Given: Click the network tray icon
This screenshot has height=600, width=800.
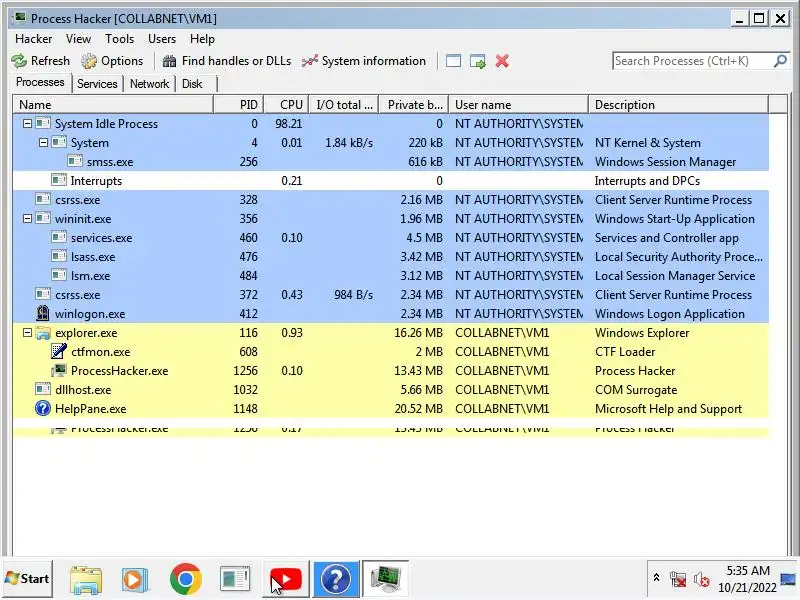Looking at the screenshot, I should [x=678, y=580].
